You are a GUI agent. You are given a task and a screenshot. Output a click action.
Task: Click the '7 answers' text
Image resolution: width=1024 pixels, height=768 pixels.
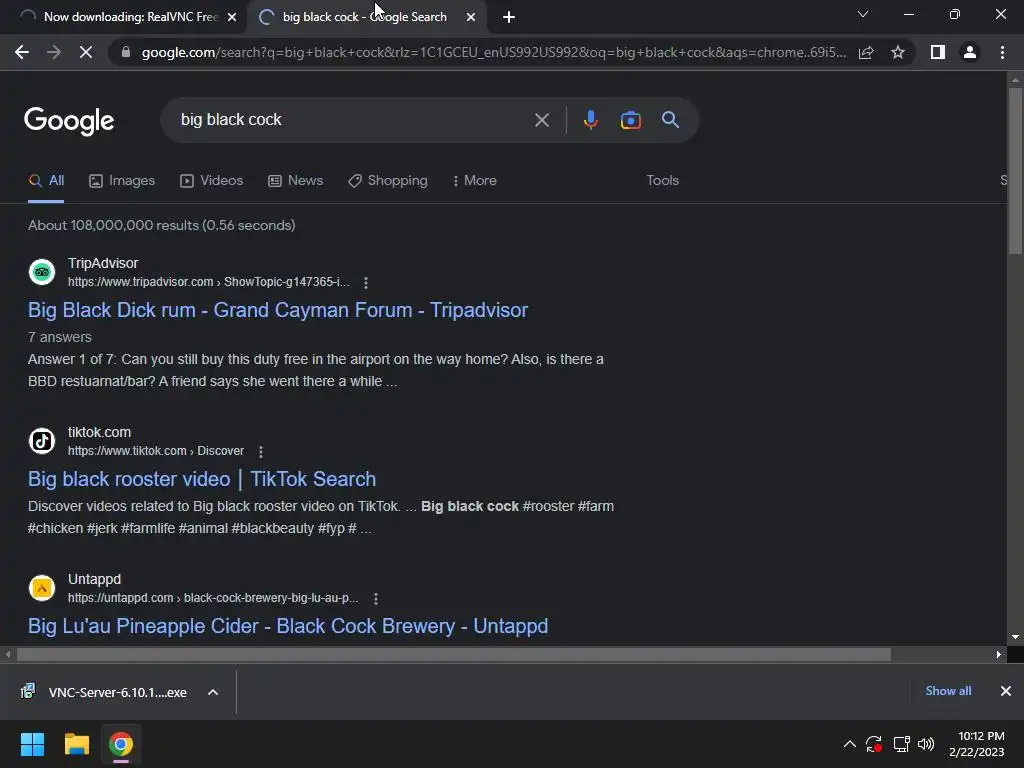(59, 338)
